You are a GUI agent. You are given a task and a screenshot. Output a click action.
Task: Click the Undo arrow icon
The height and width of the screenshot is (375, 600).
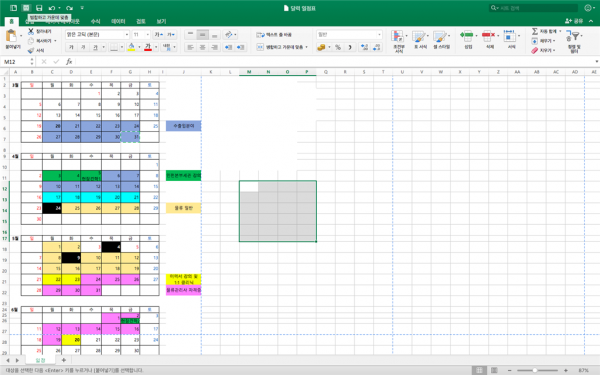pyautogui.click(x=52, y=8)
